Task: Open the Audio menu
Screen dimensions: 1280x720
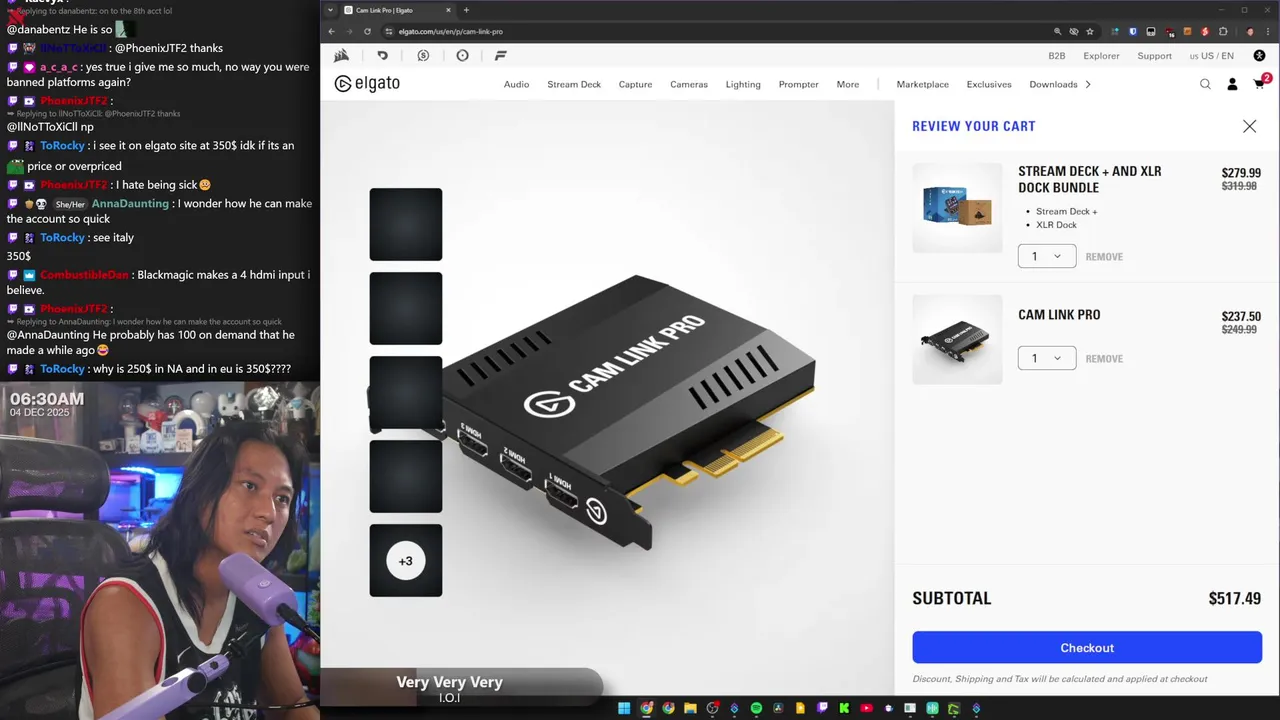Action: [x=516, y=84]
